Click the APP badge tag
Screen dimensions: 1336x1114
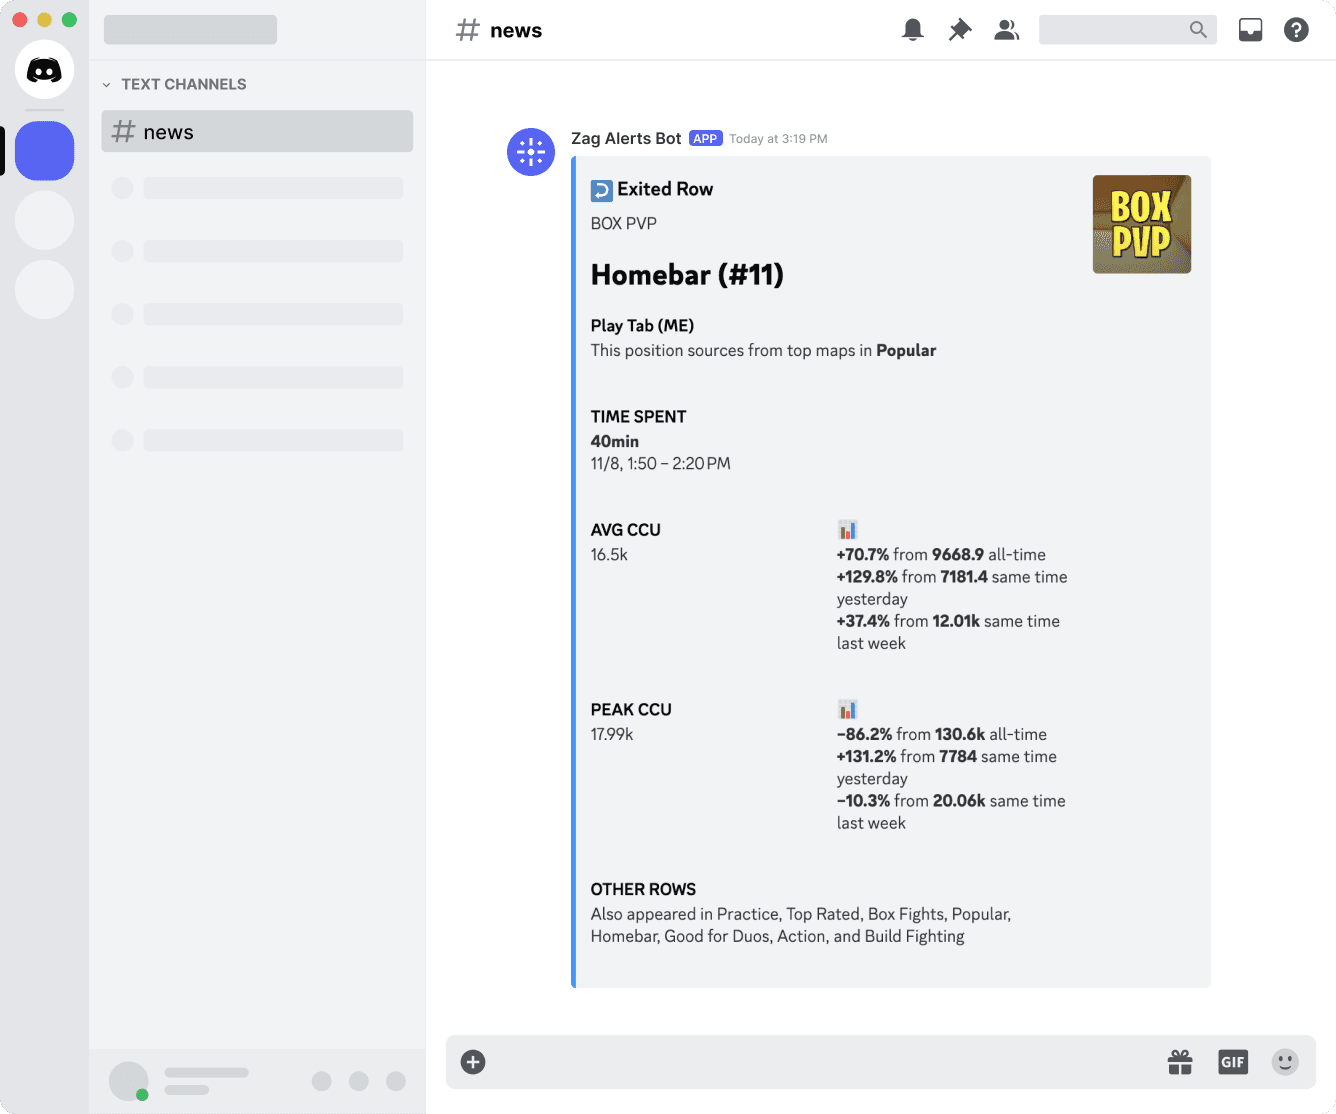click(x=706, y=139)
